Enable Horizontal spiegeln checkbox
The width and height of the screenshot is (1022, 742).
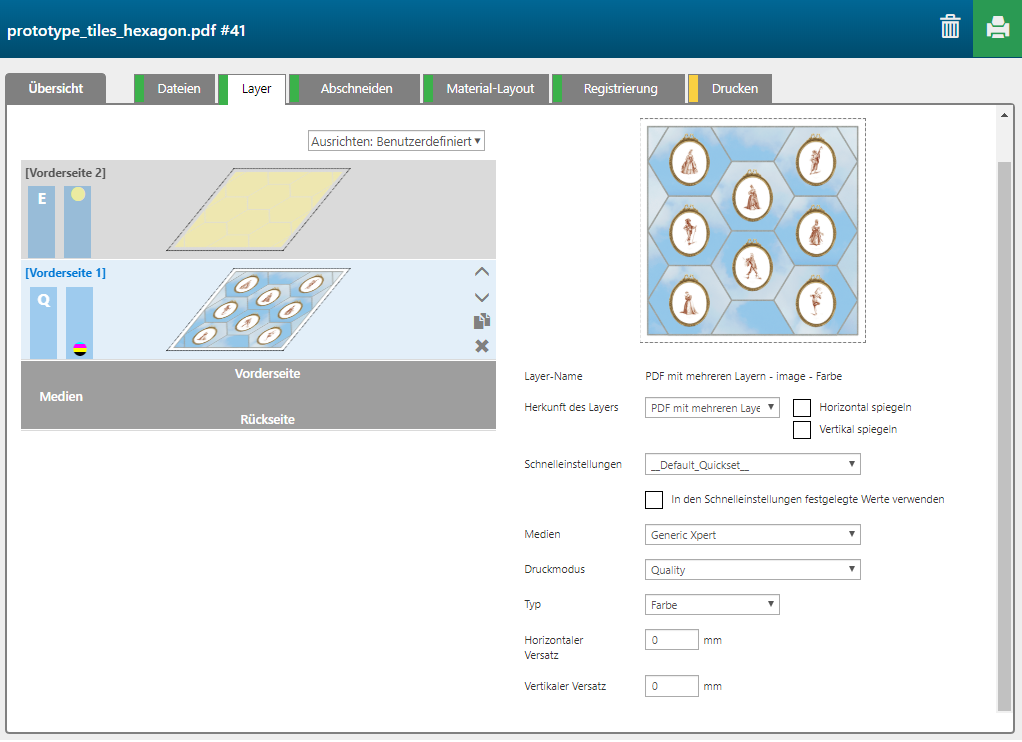pyautogui.click(x=801, y=408)
